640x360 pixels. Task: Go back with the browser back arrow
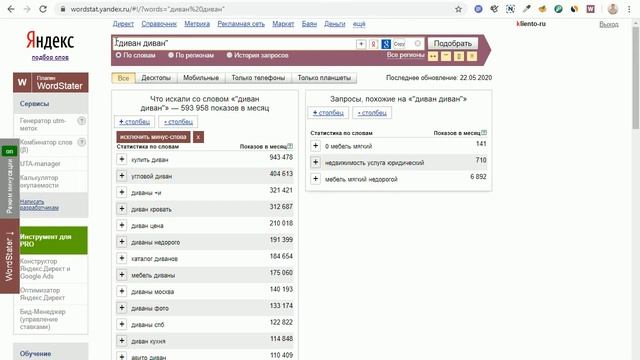click(11, 9)
